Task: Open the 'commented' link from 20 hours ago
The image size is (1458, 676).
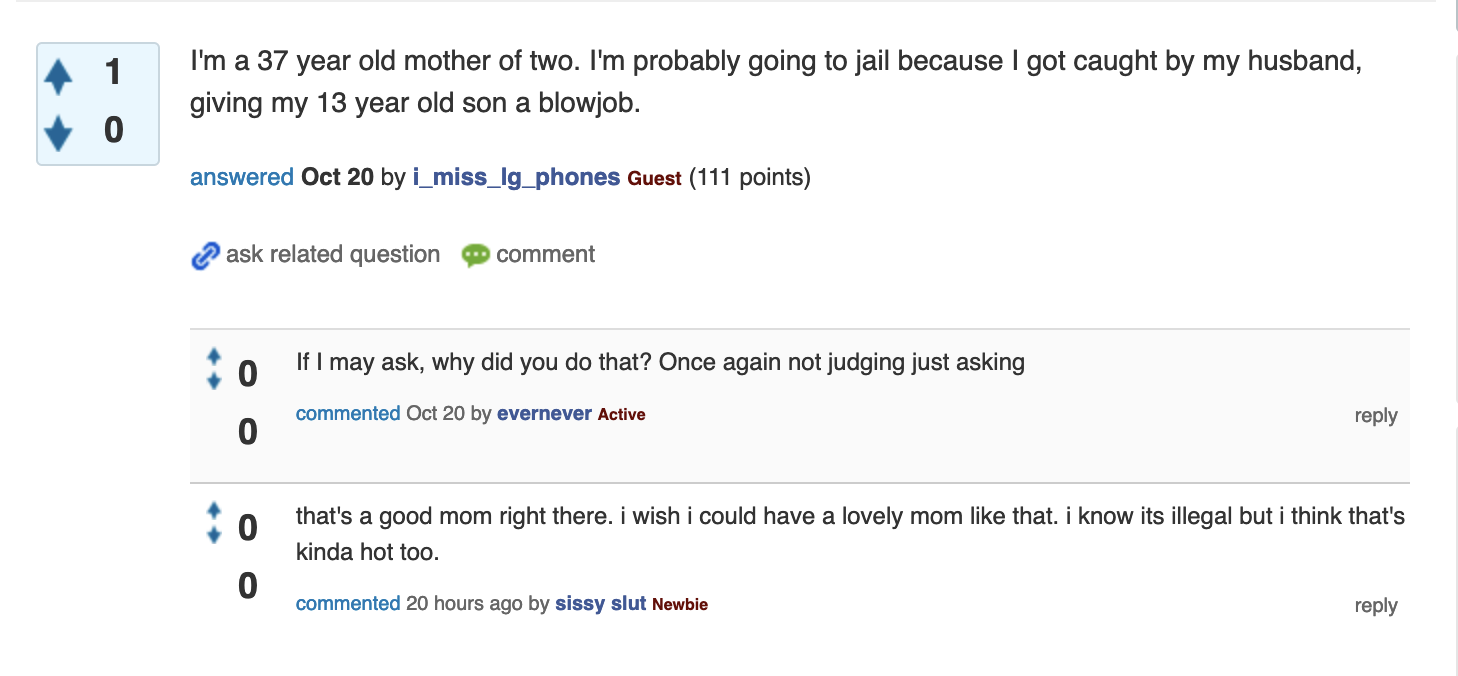Action: point(347,604)
